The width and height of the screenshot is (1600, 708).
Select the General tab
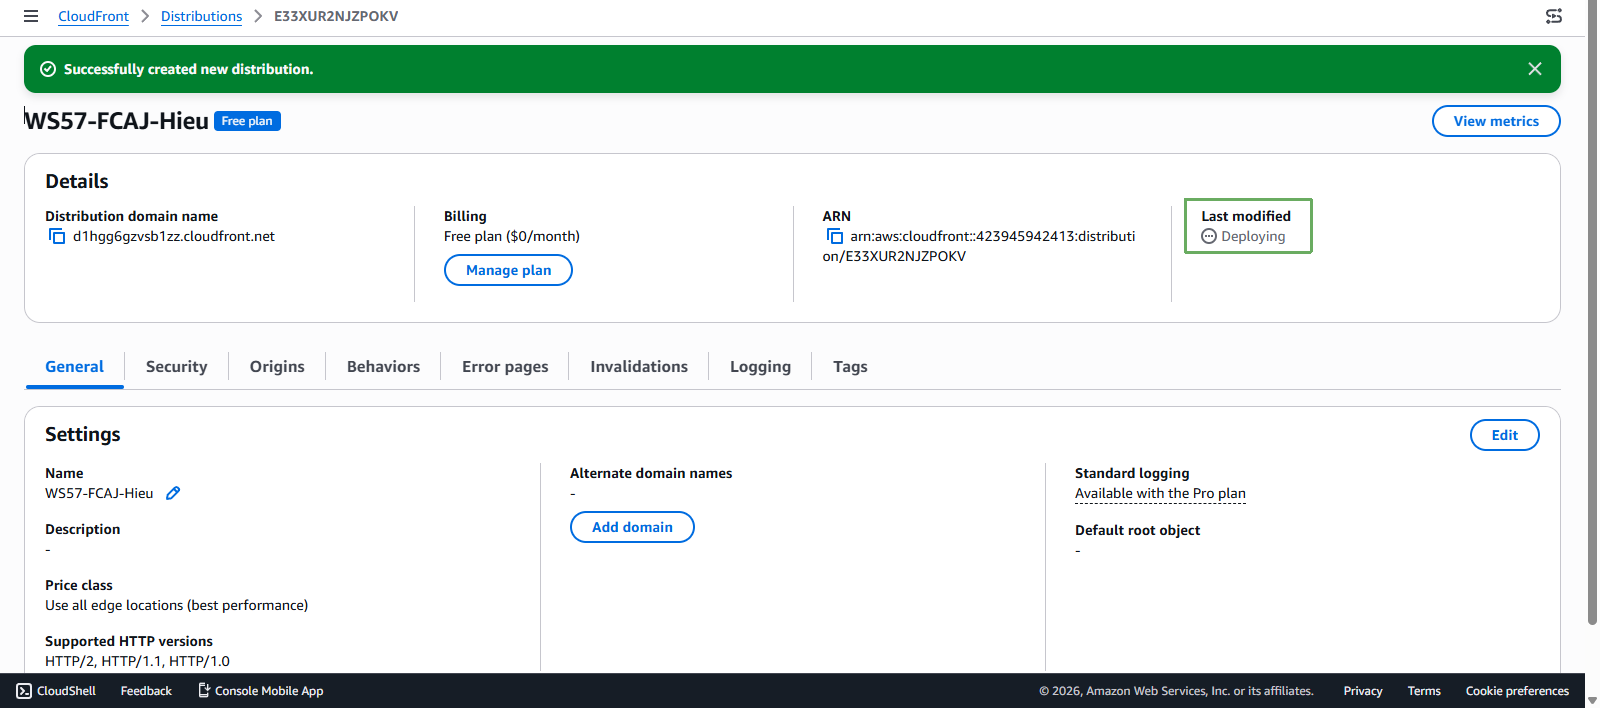point(74,367)
